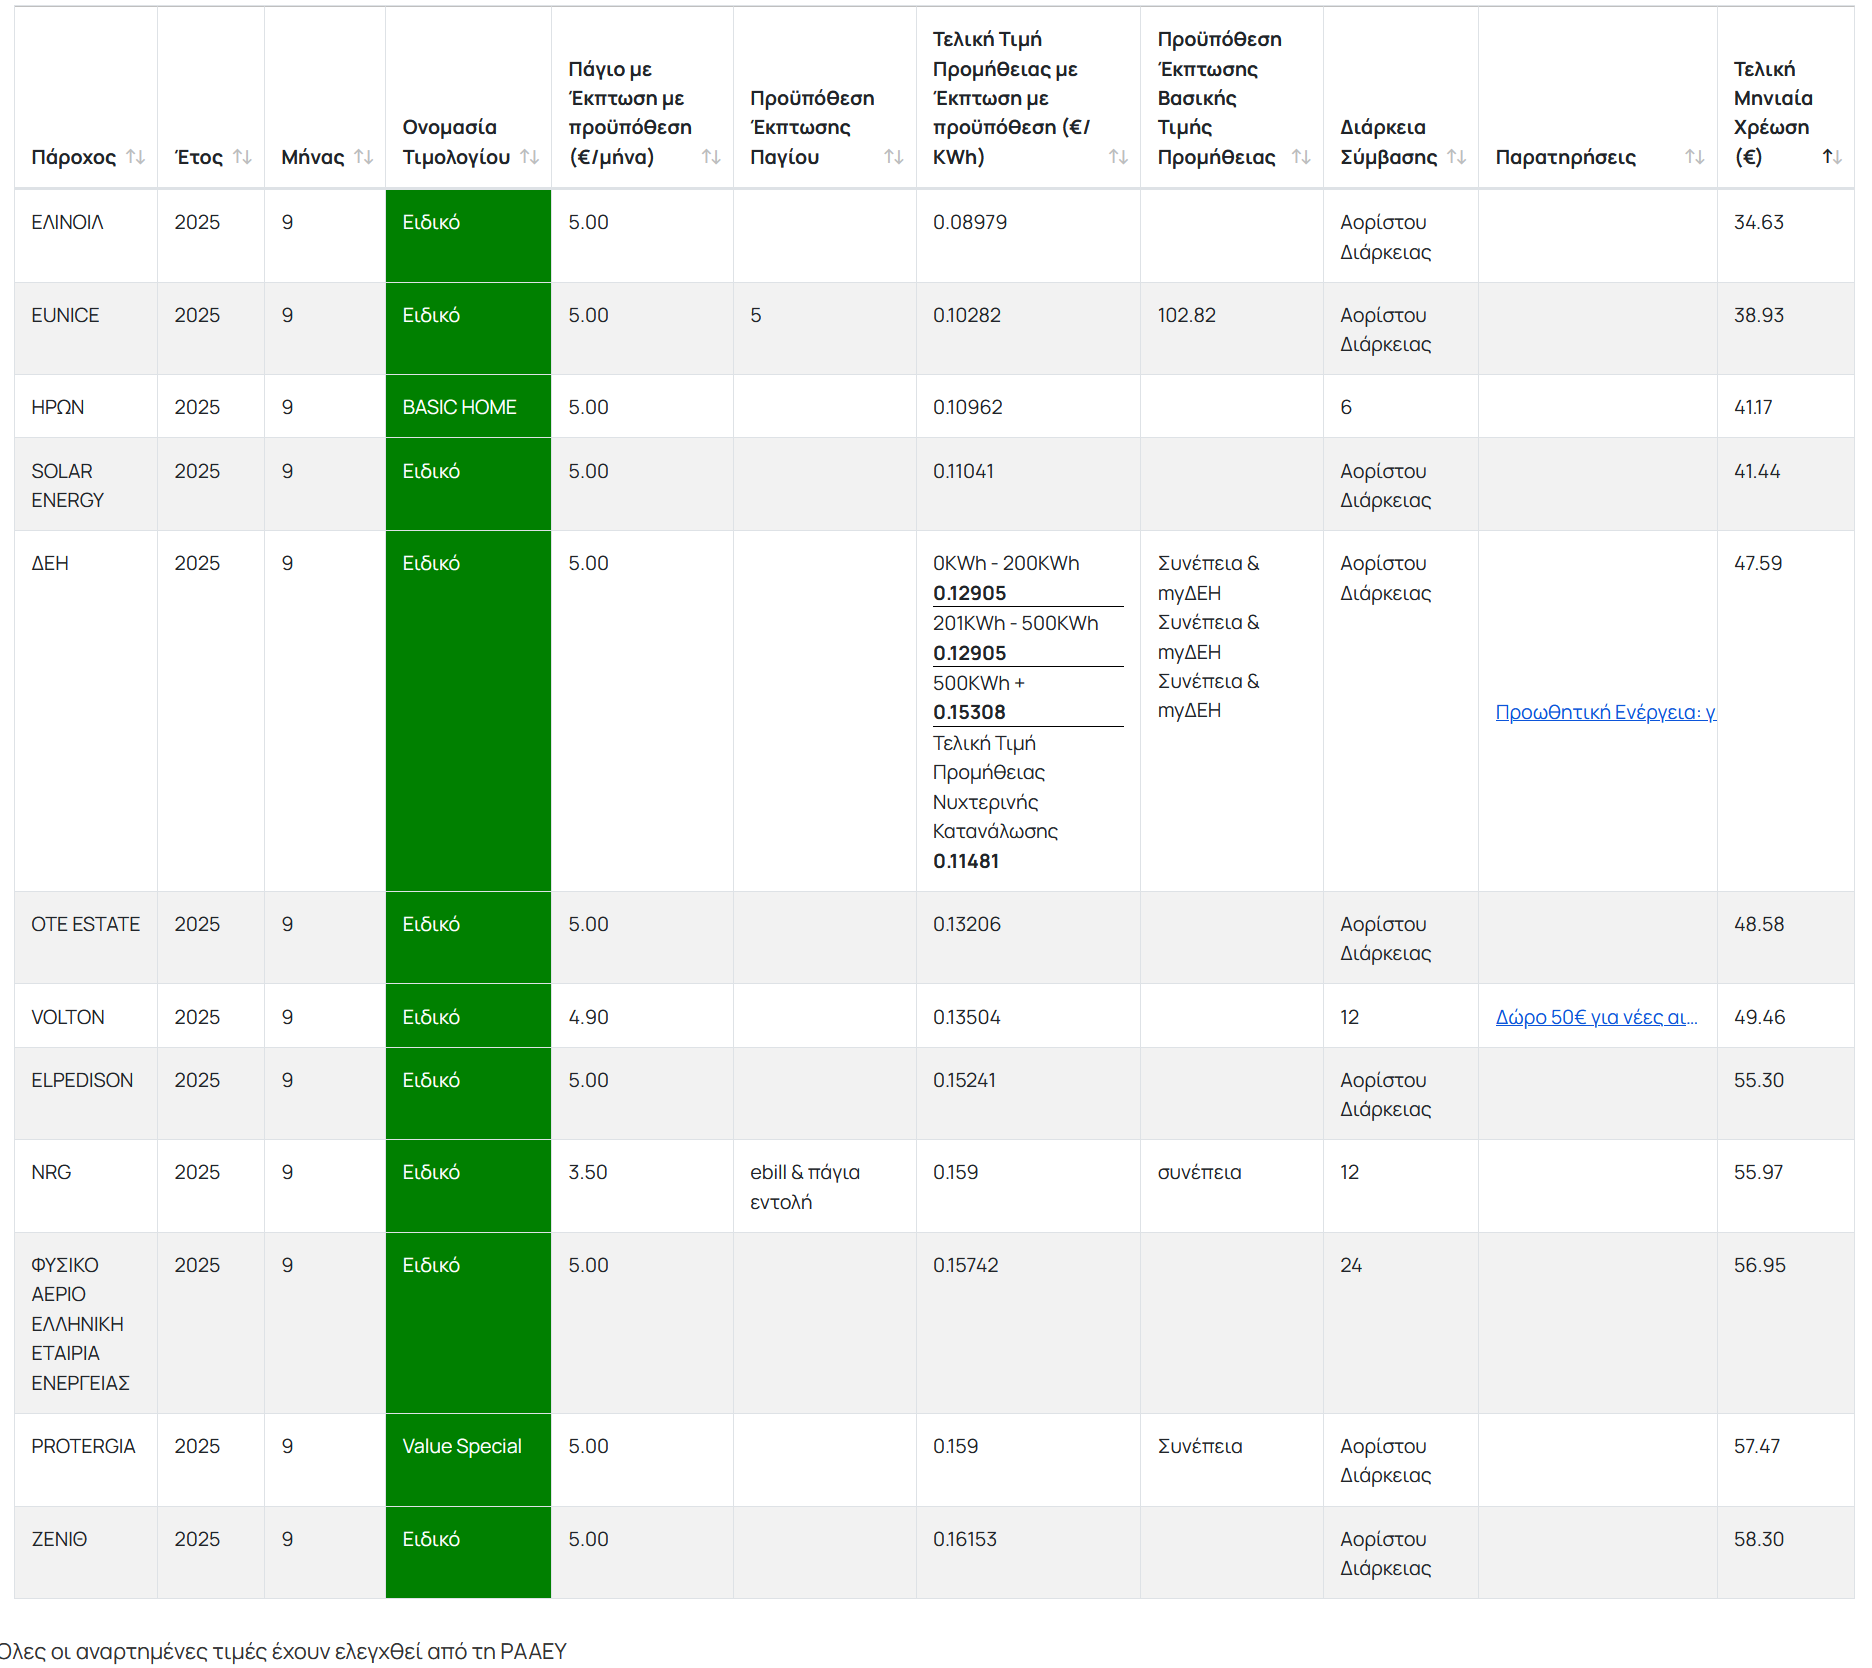
Task: Click the Πάροχος column header text
Action: (x=74, y=157)
